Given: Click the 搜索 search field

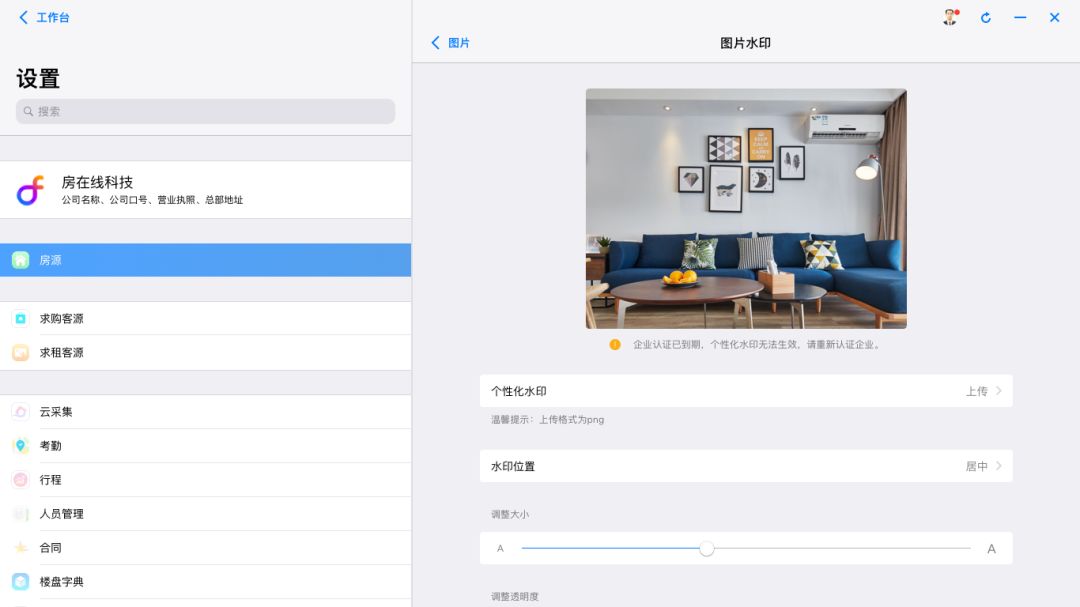Looking at the screenshot, I should pos(205,111).
